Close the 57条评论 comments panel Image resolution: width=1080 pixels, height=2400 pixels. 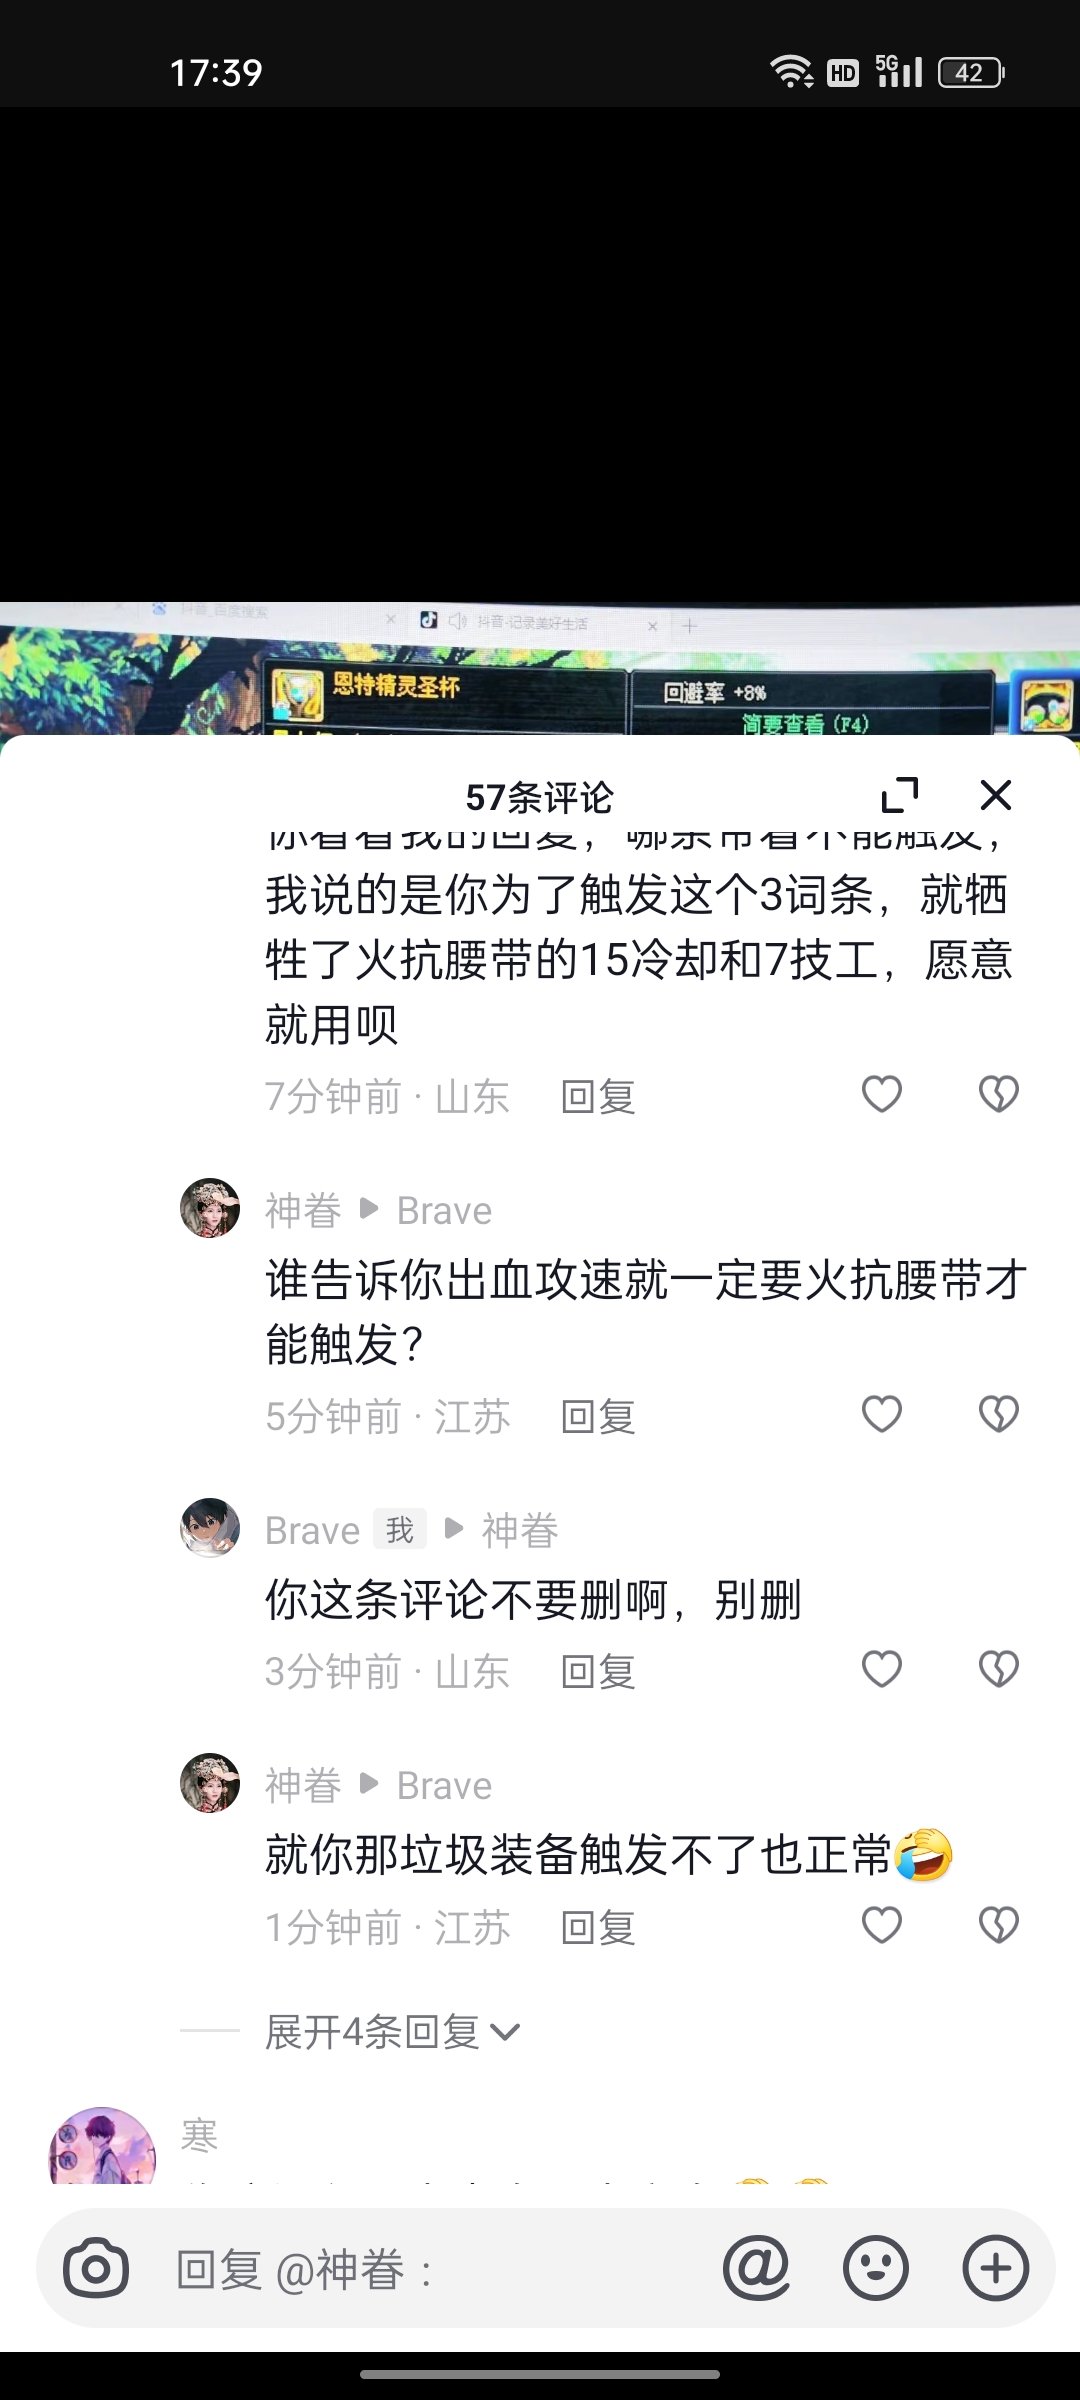point(996,795)
